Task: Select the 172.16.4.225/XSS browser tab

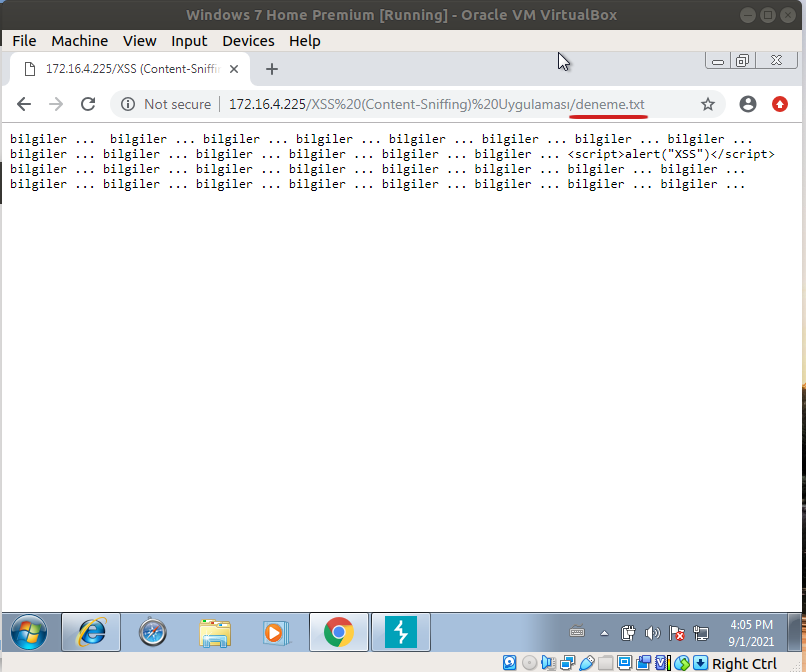Action: pyautogui.click(x=131, y=69)
